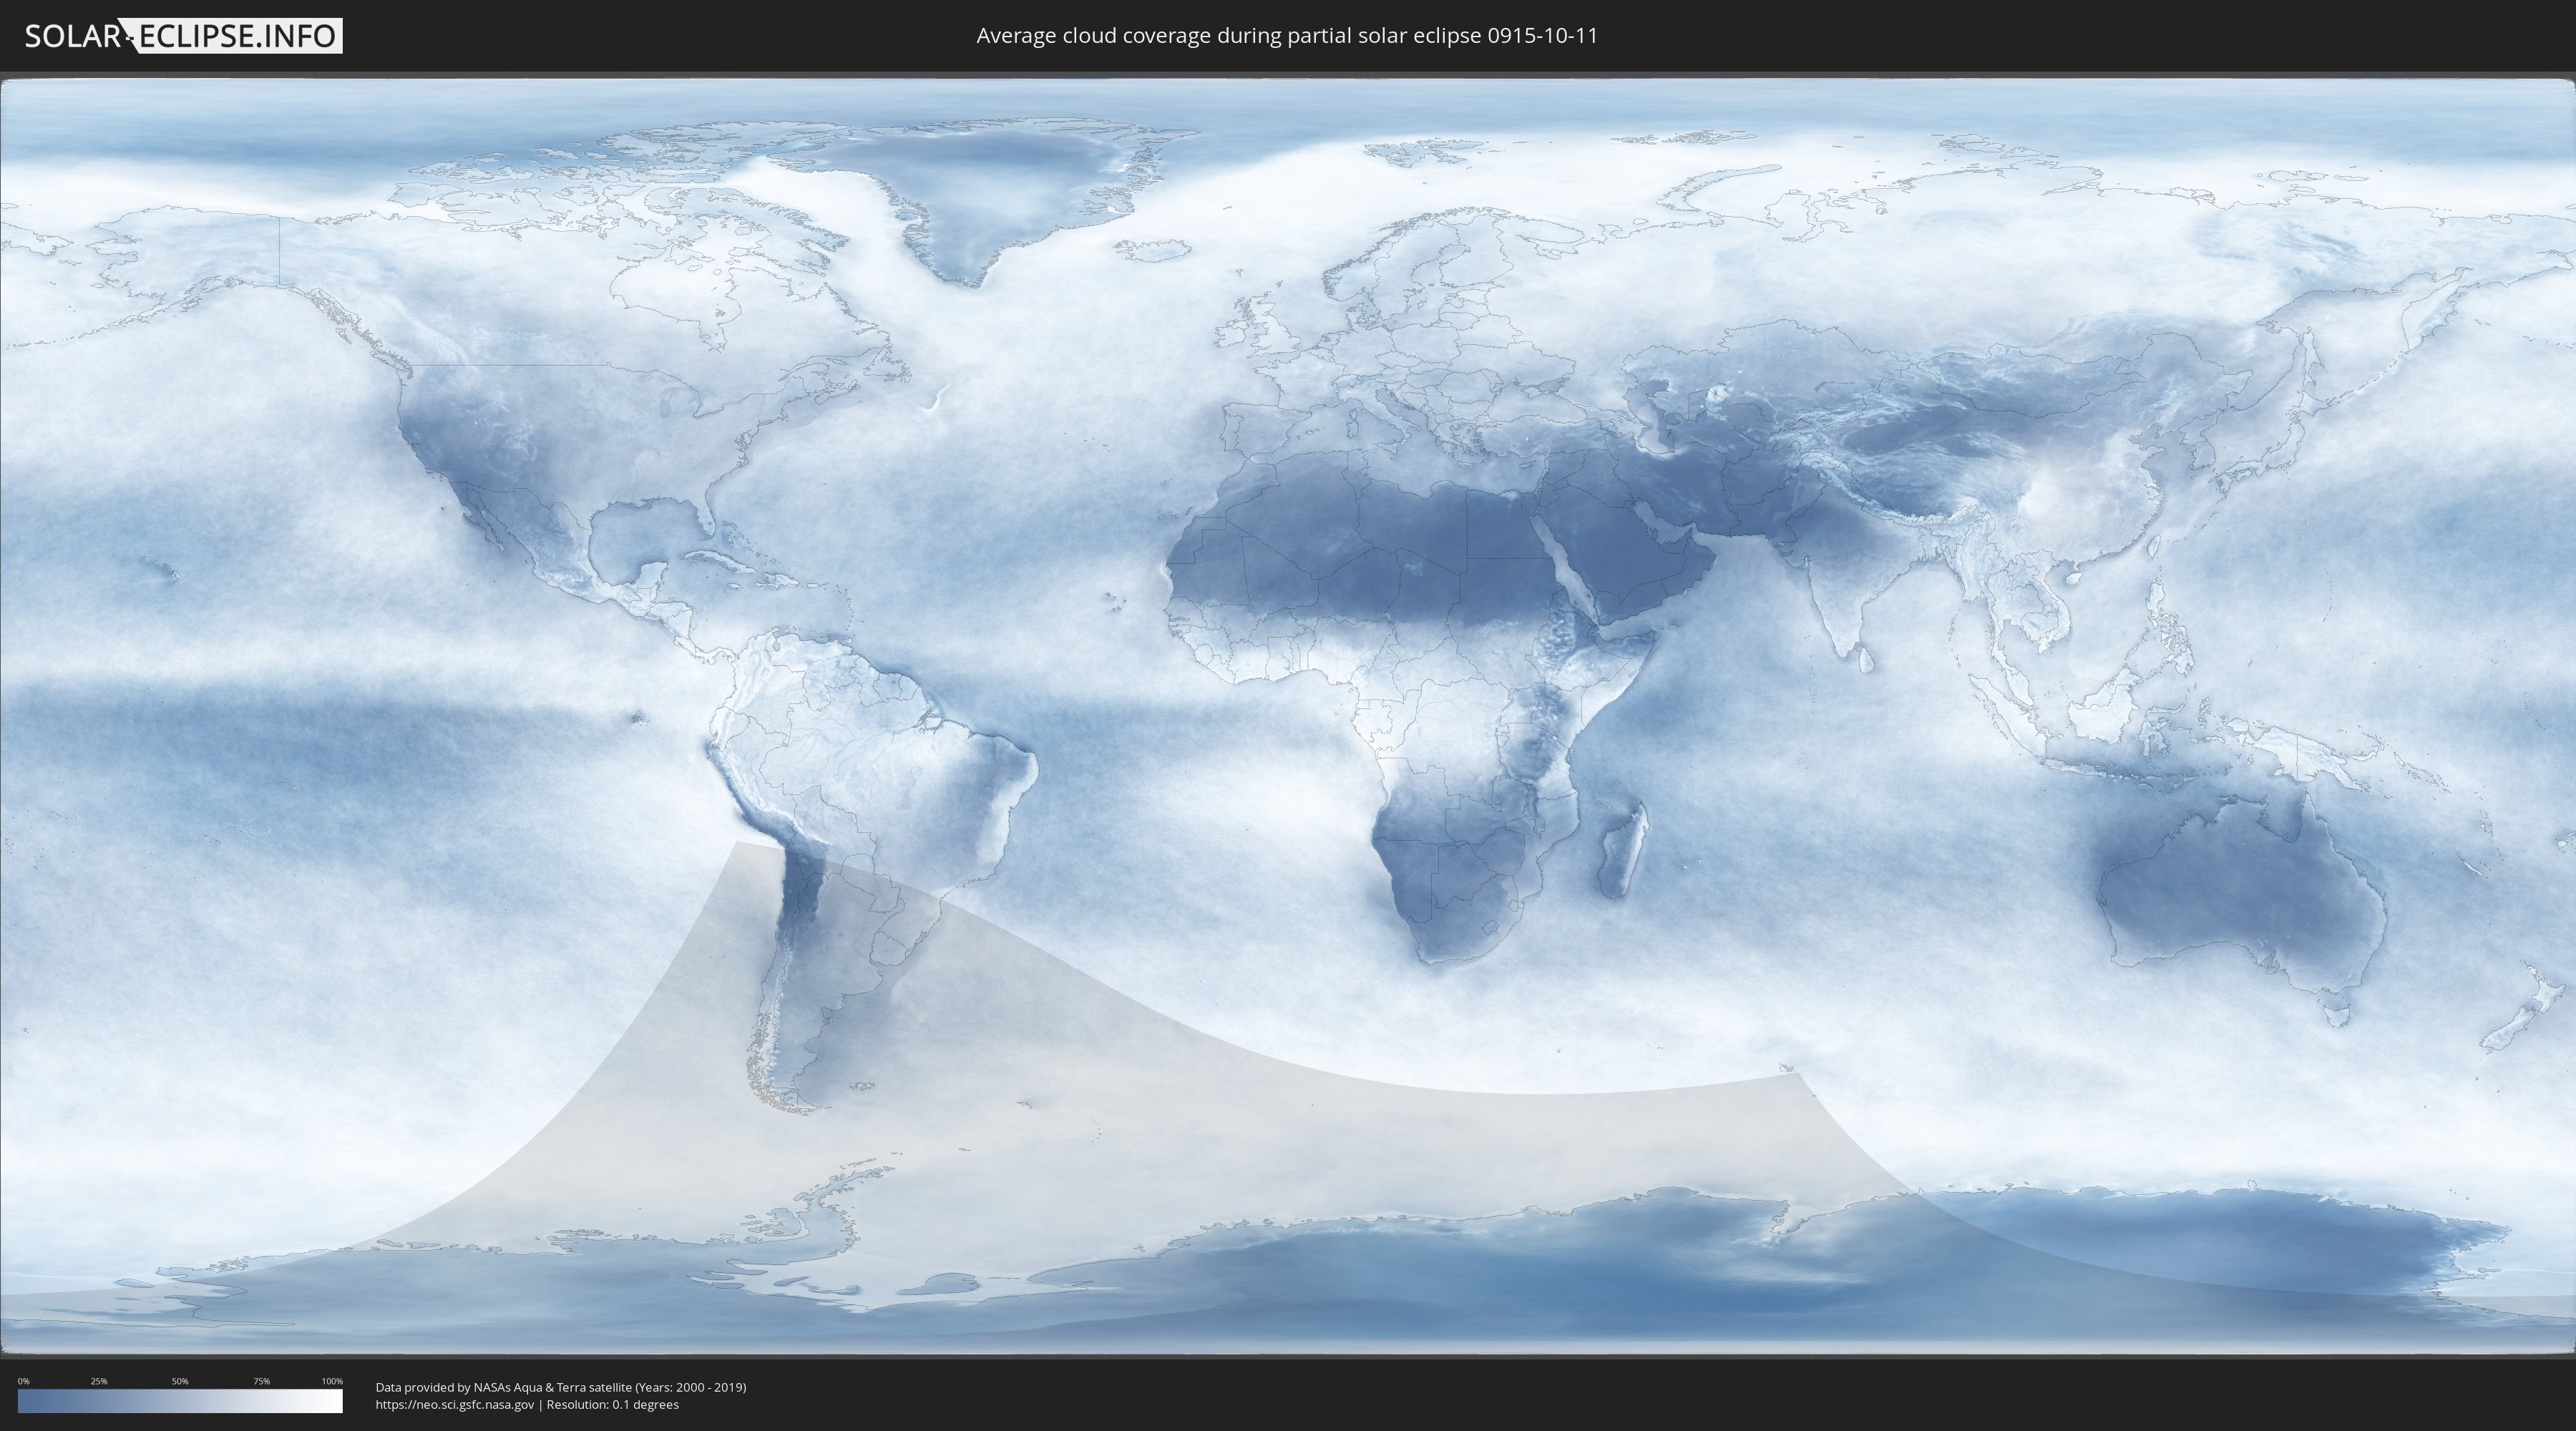The image size is (2576, 1431).
Task: Click the 100% legend label
Action: [332, 1381]
